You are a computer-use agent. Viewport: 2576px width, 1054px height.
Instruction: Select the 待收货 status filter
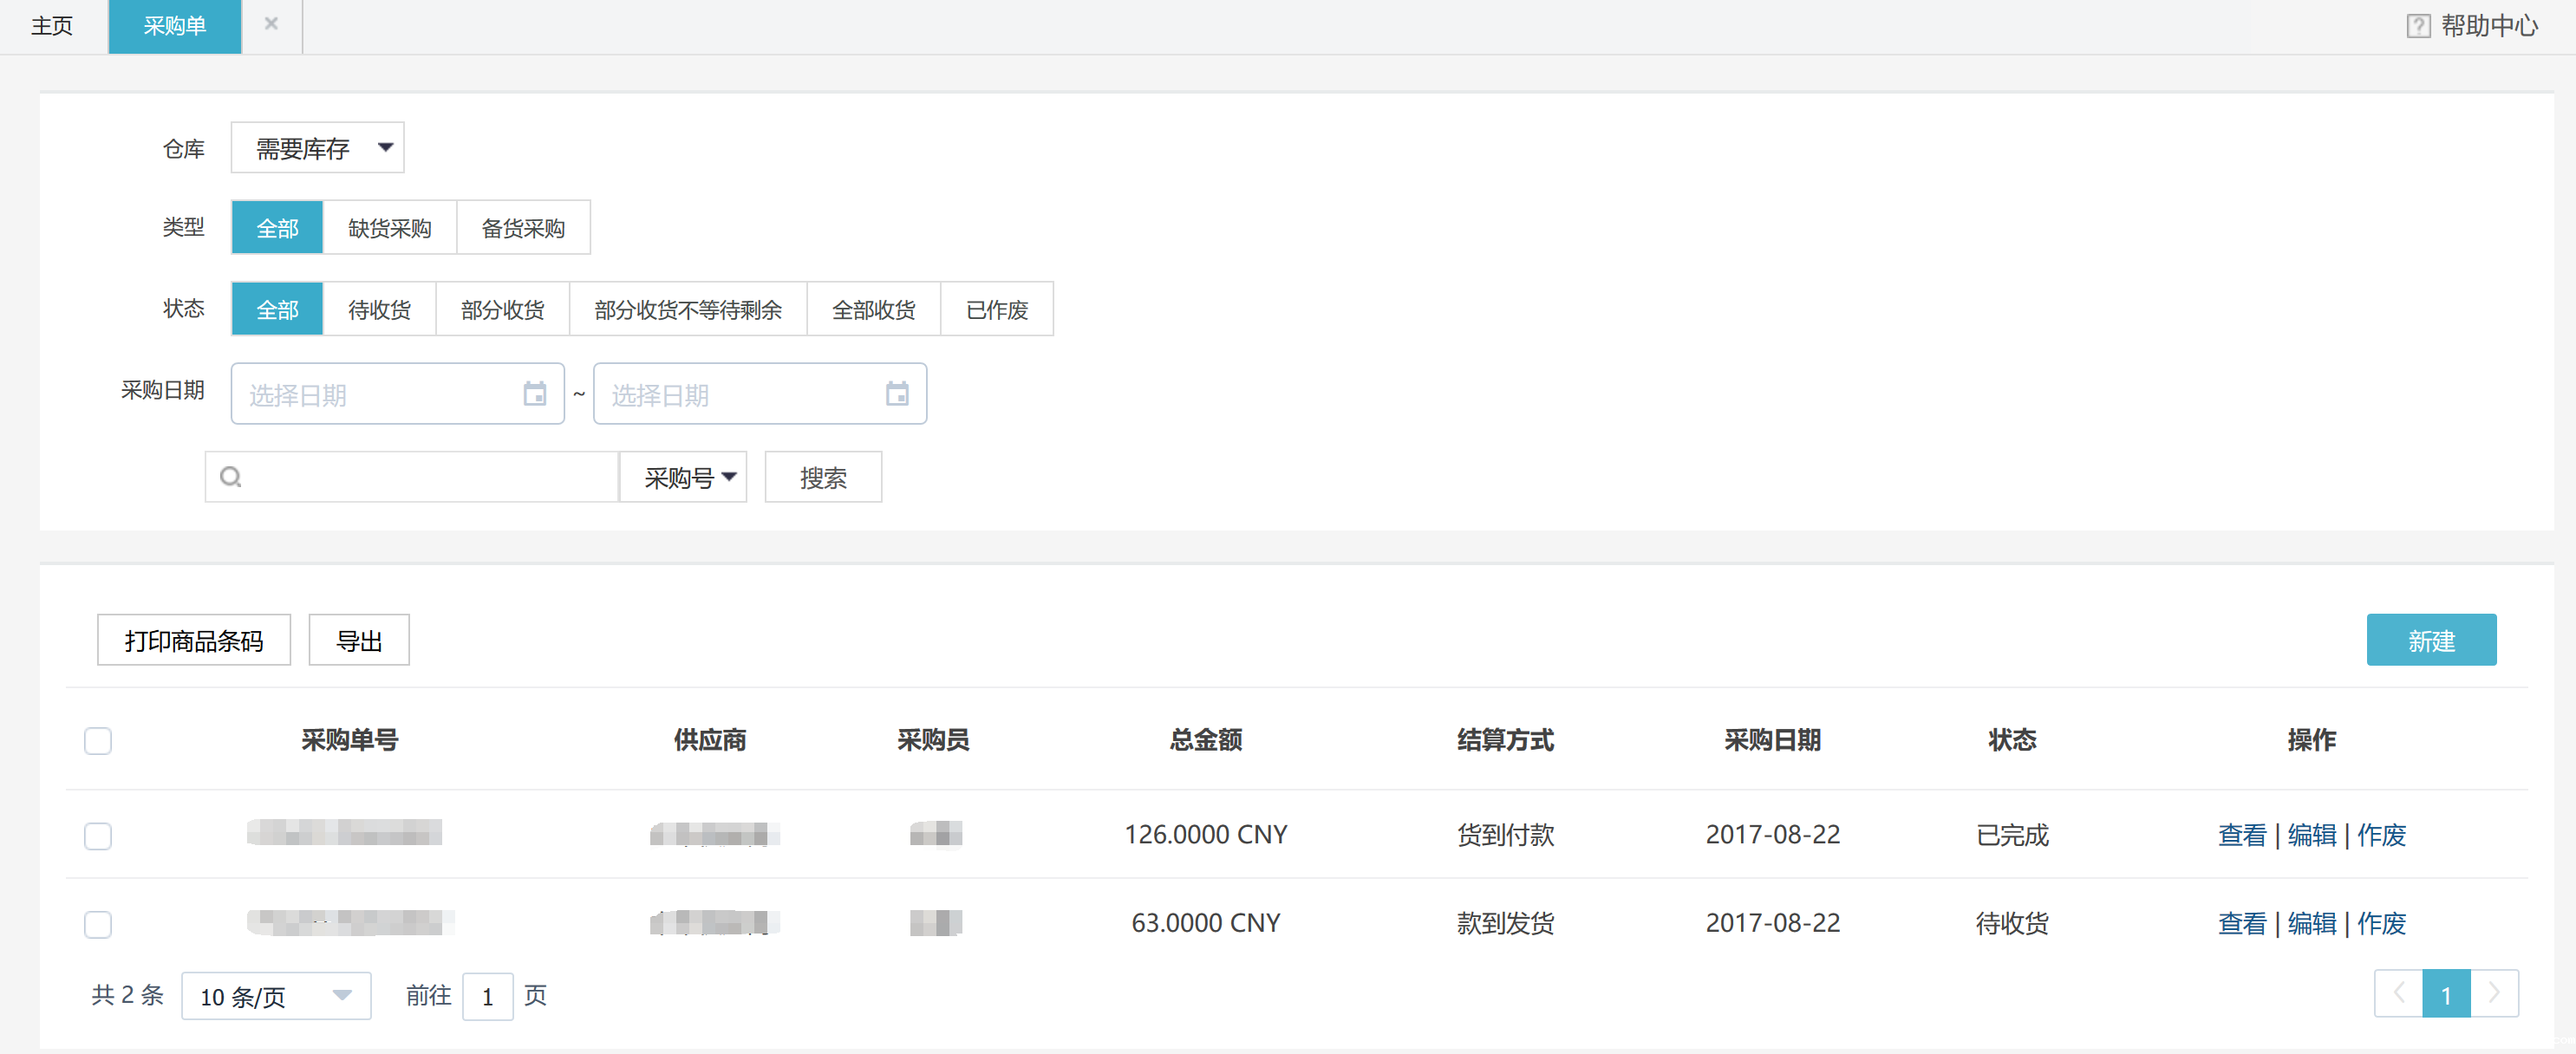point(379,309)
